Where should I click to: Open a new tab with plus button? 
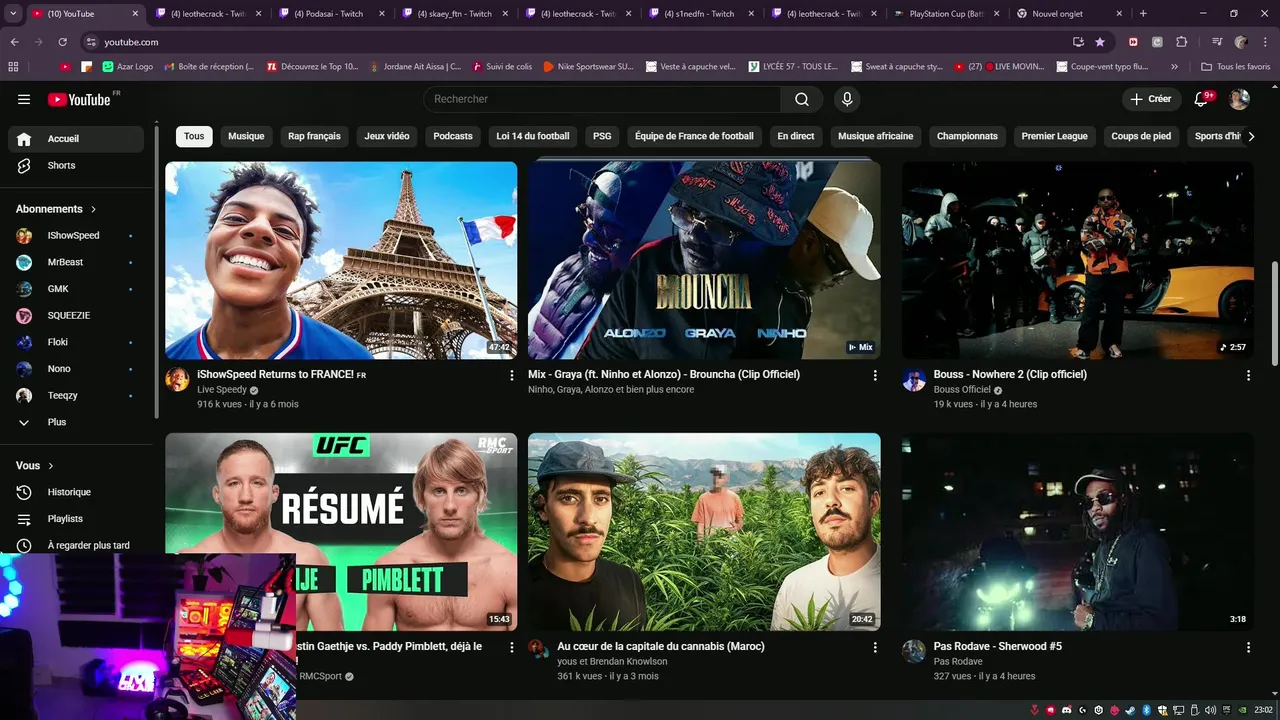1143,14
